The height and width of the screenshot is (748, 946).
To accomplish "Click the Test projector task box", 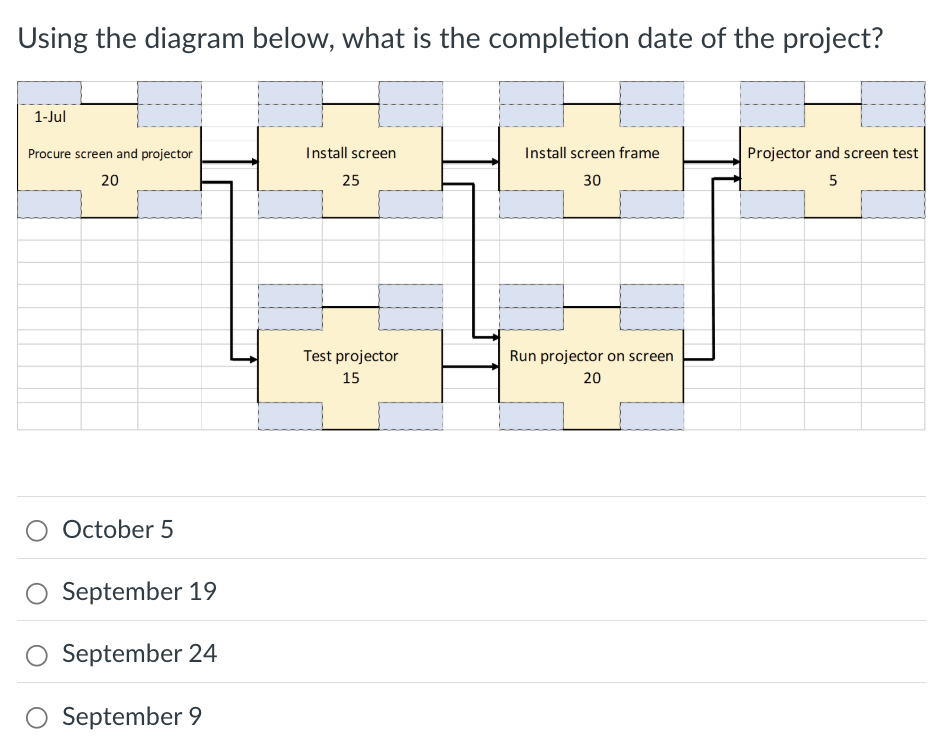I will (348, 356).
